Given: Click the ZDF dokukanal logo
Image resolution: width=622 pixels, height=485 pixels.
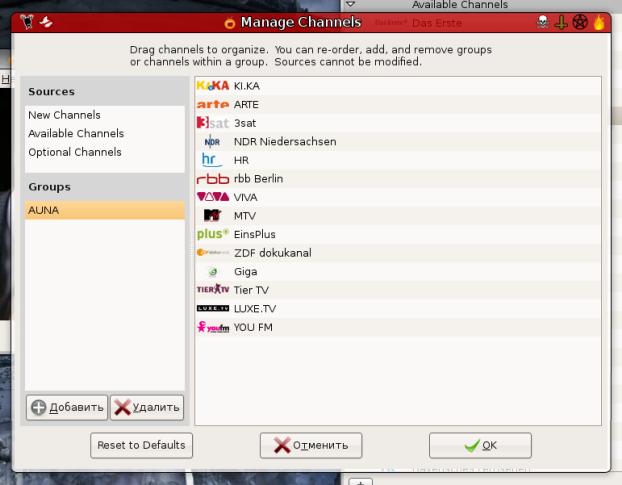Looking at the screenshot, I should coord(213,253).
